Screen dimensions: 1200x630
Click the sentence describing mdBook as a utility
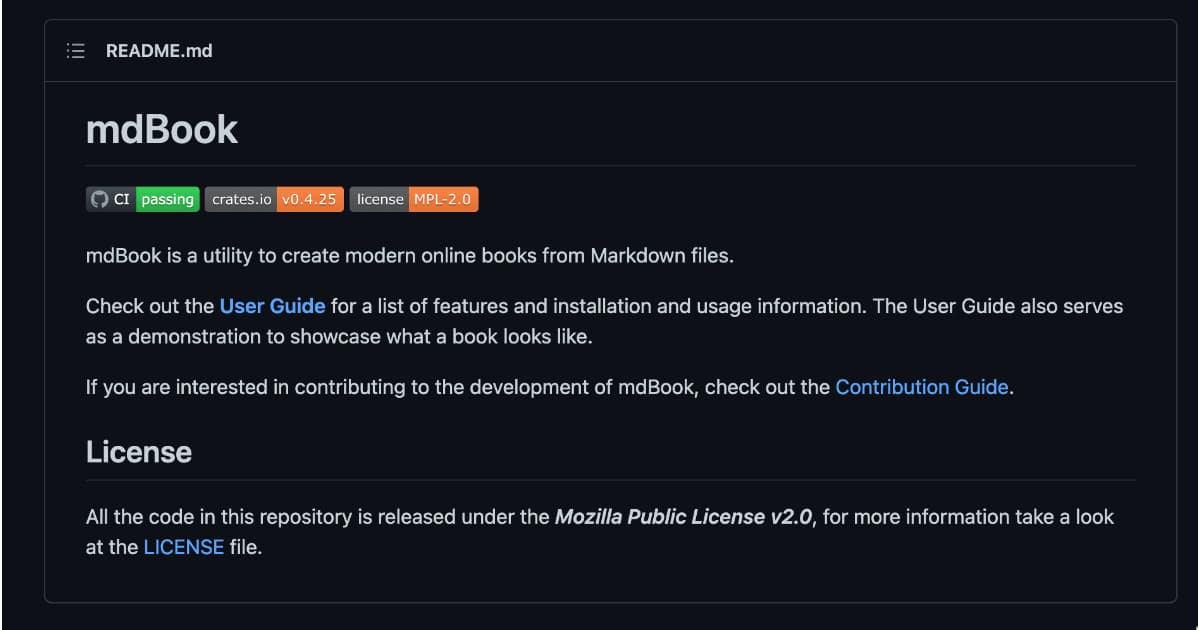coord(409,256)
